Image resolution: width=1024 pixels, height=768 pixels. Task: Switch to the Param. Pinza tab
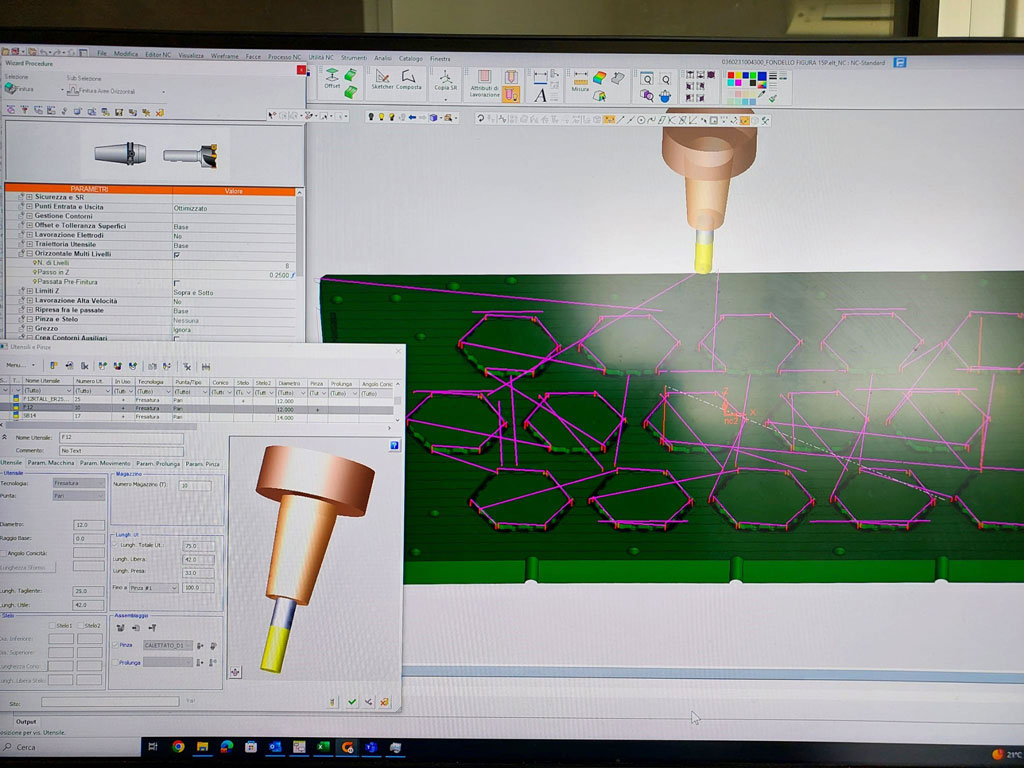tap(202, 464)
